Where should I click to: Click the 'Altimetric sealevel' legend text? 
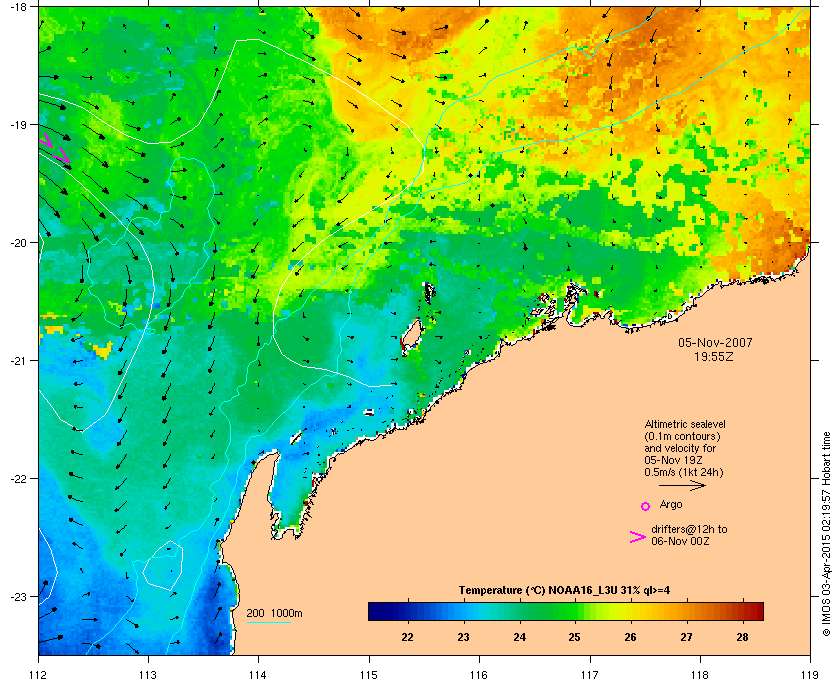(685, 424)
